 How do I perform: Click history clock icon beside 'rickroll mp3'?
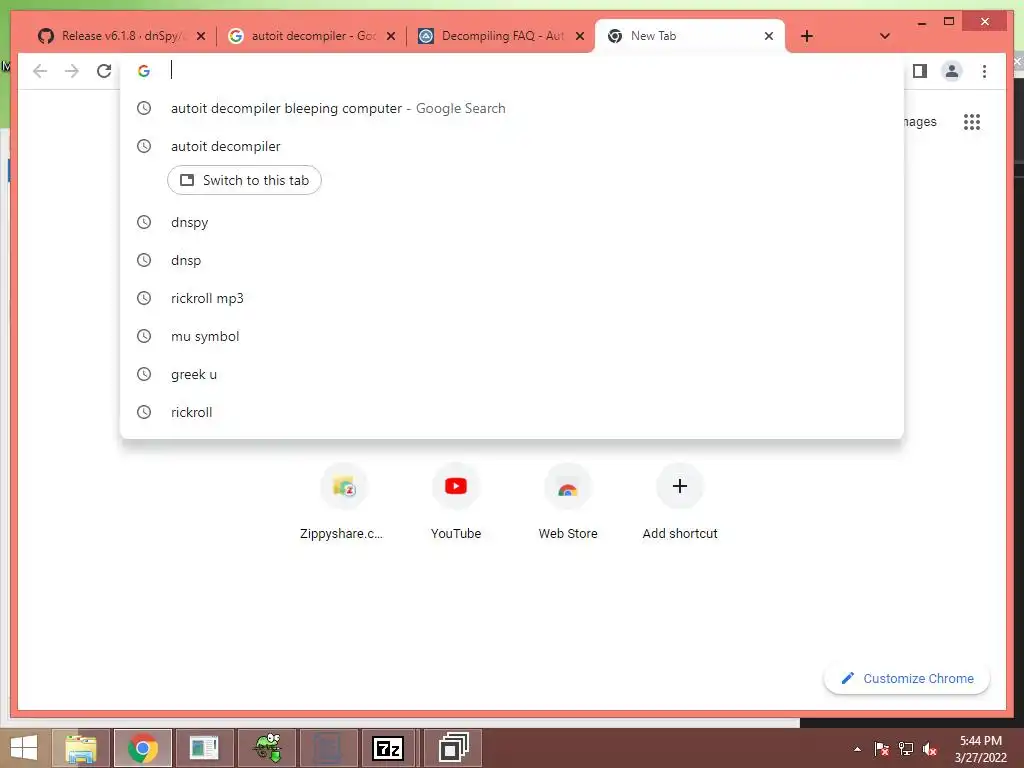coord(144,298)
